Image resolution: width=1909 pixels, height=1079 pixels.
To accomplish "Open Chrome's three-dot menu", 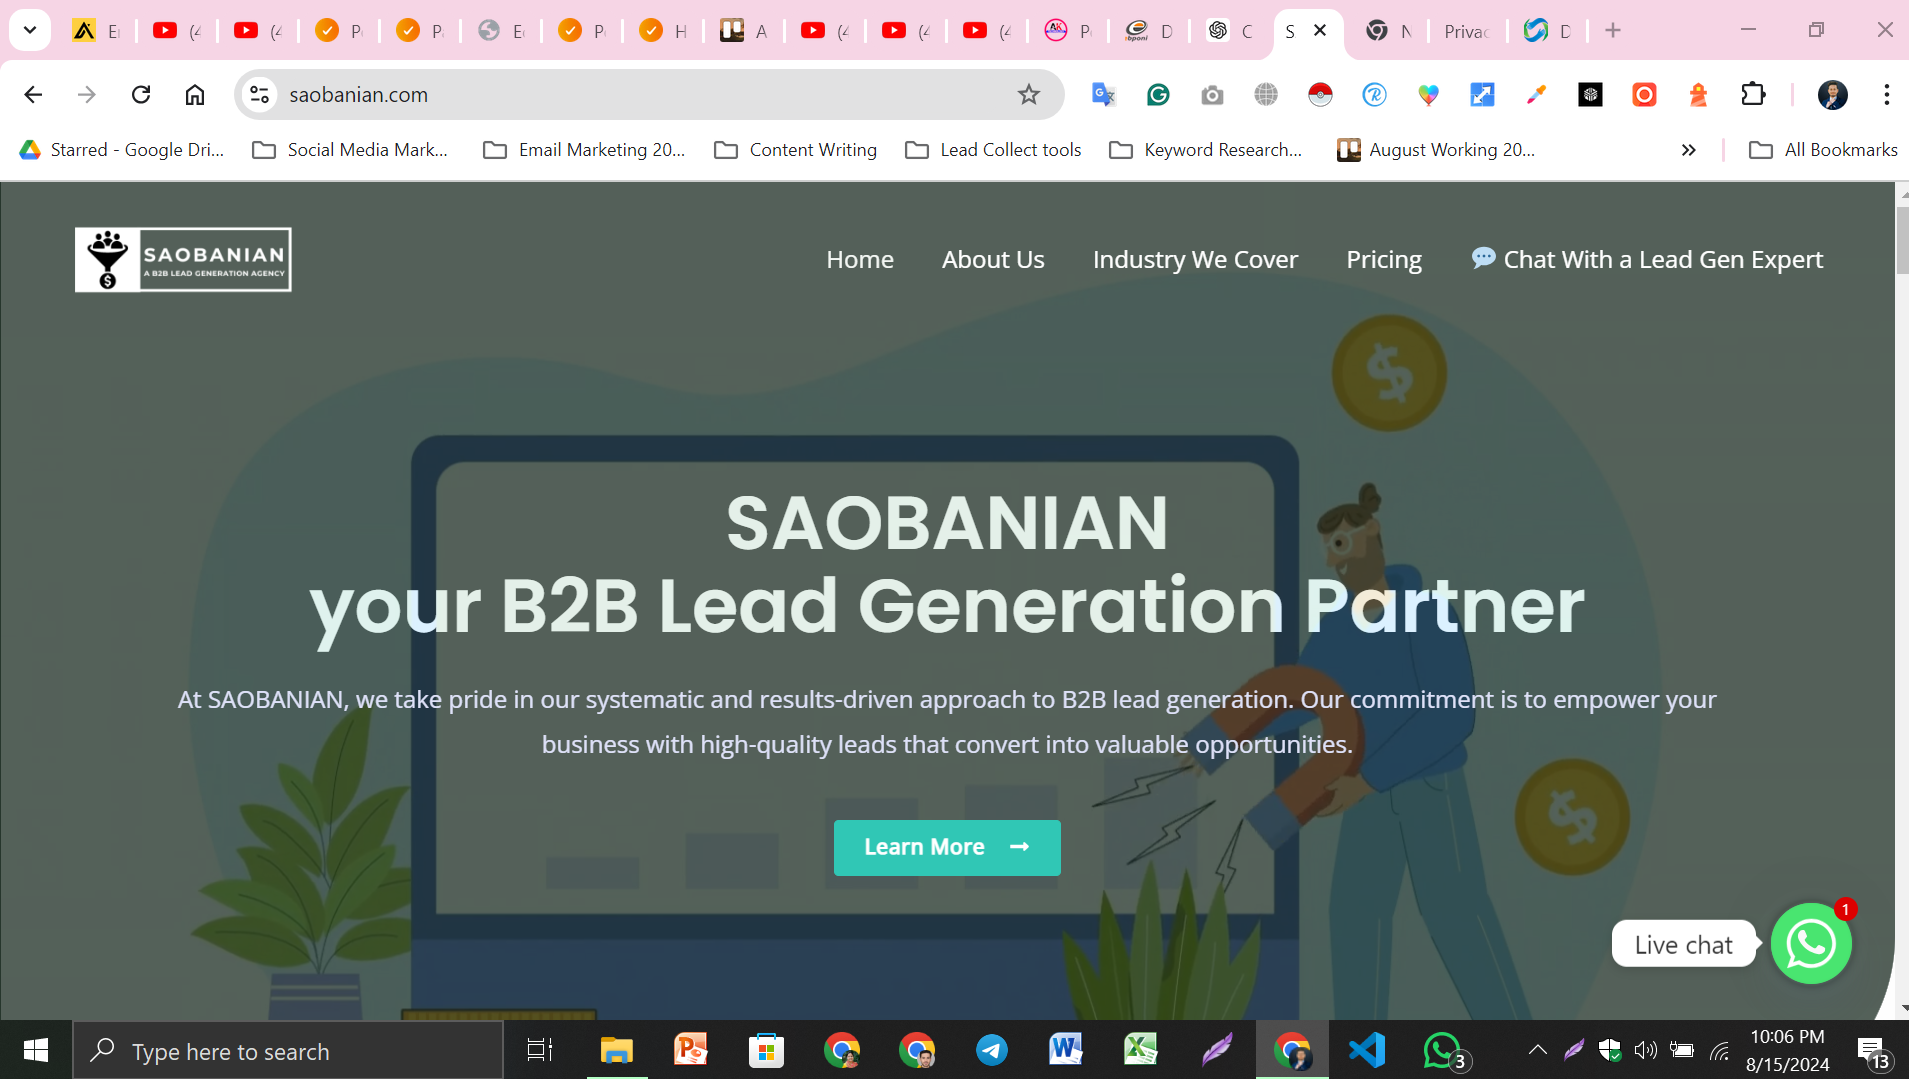I will (1886, 94).
